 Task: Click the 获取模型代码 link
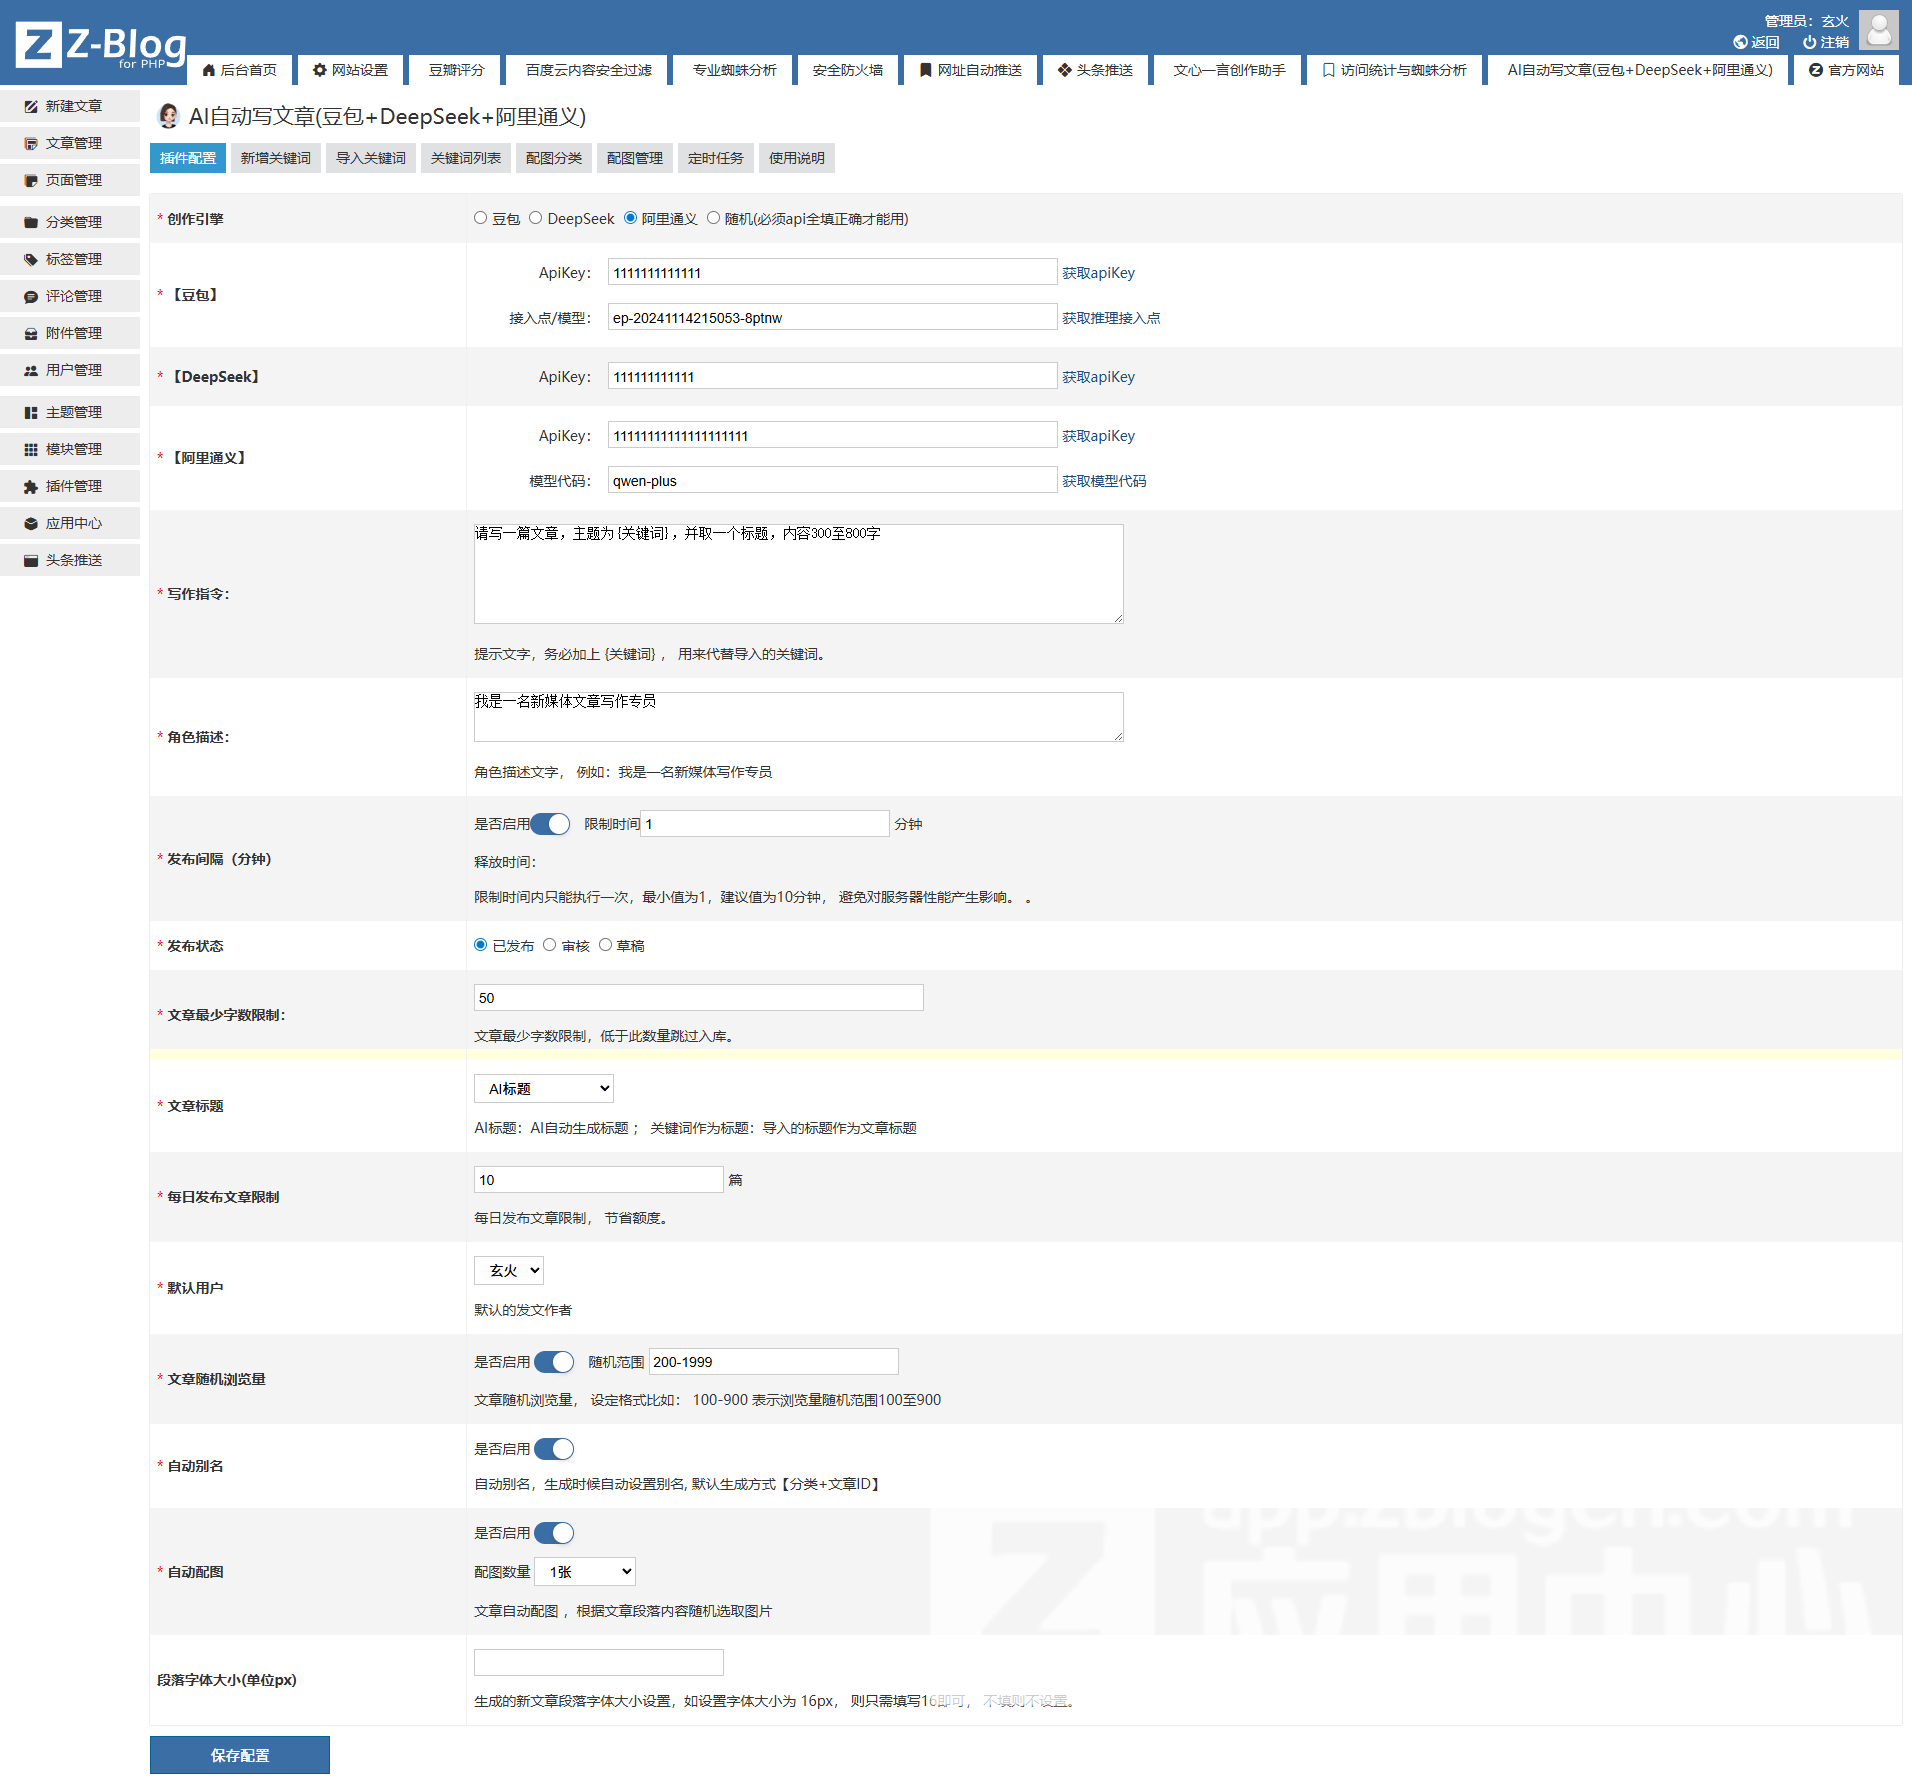point(1104,481)
